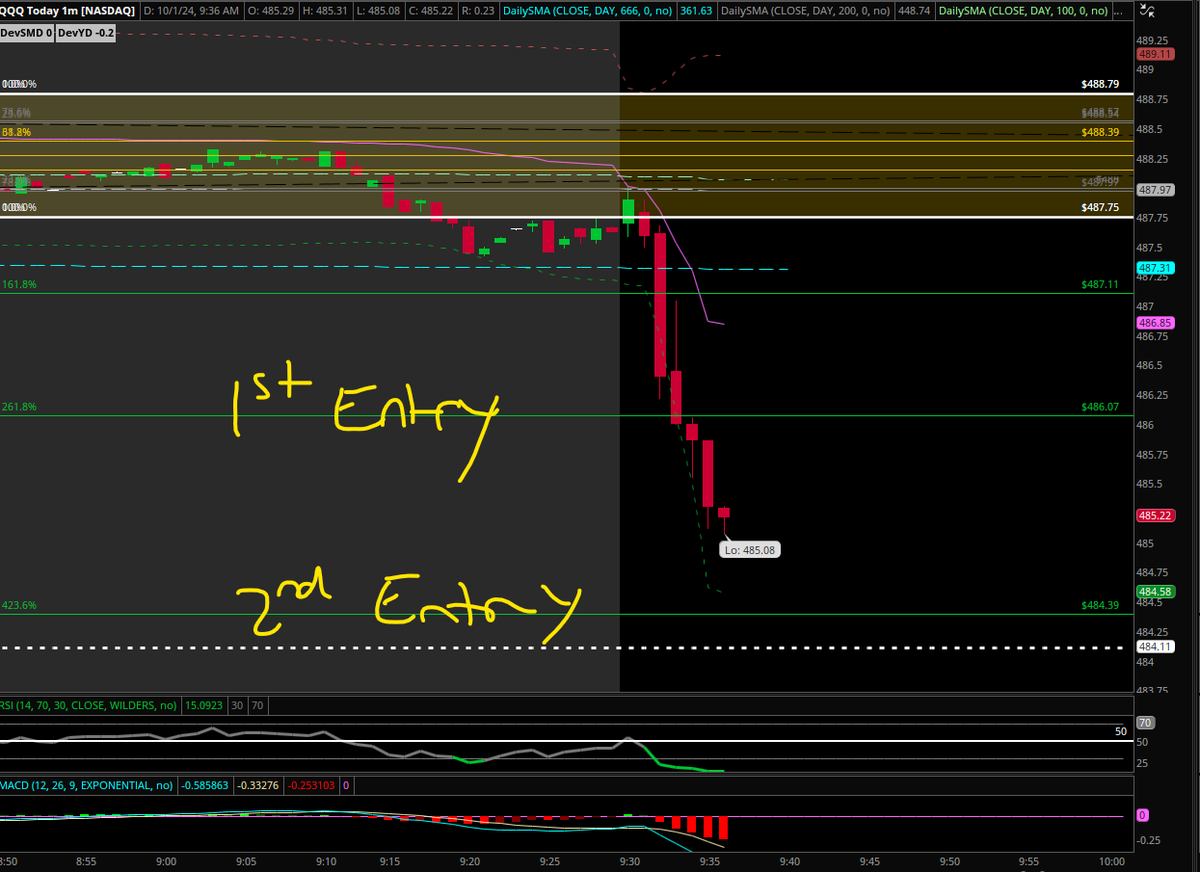Click the green $487.11 extension label
1200x872 pixels.
[1099, 285]
